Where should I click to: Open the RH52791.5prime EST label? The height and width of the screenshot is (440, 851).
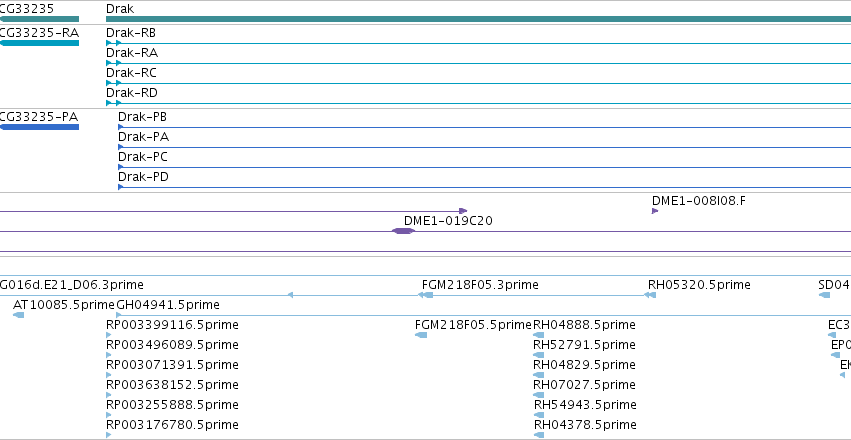coord(584,346)
